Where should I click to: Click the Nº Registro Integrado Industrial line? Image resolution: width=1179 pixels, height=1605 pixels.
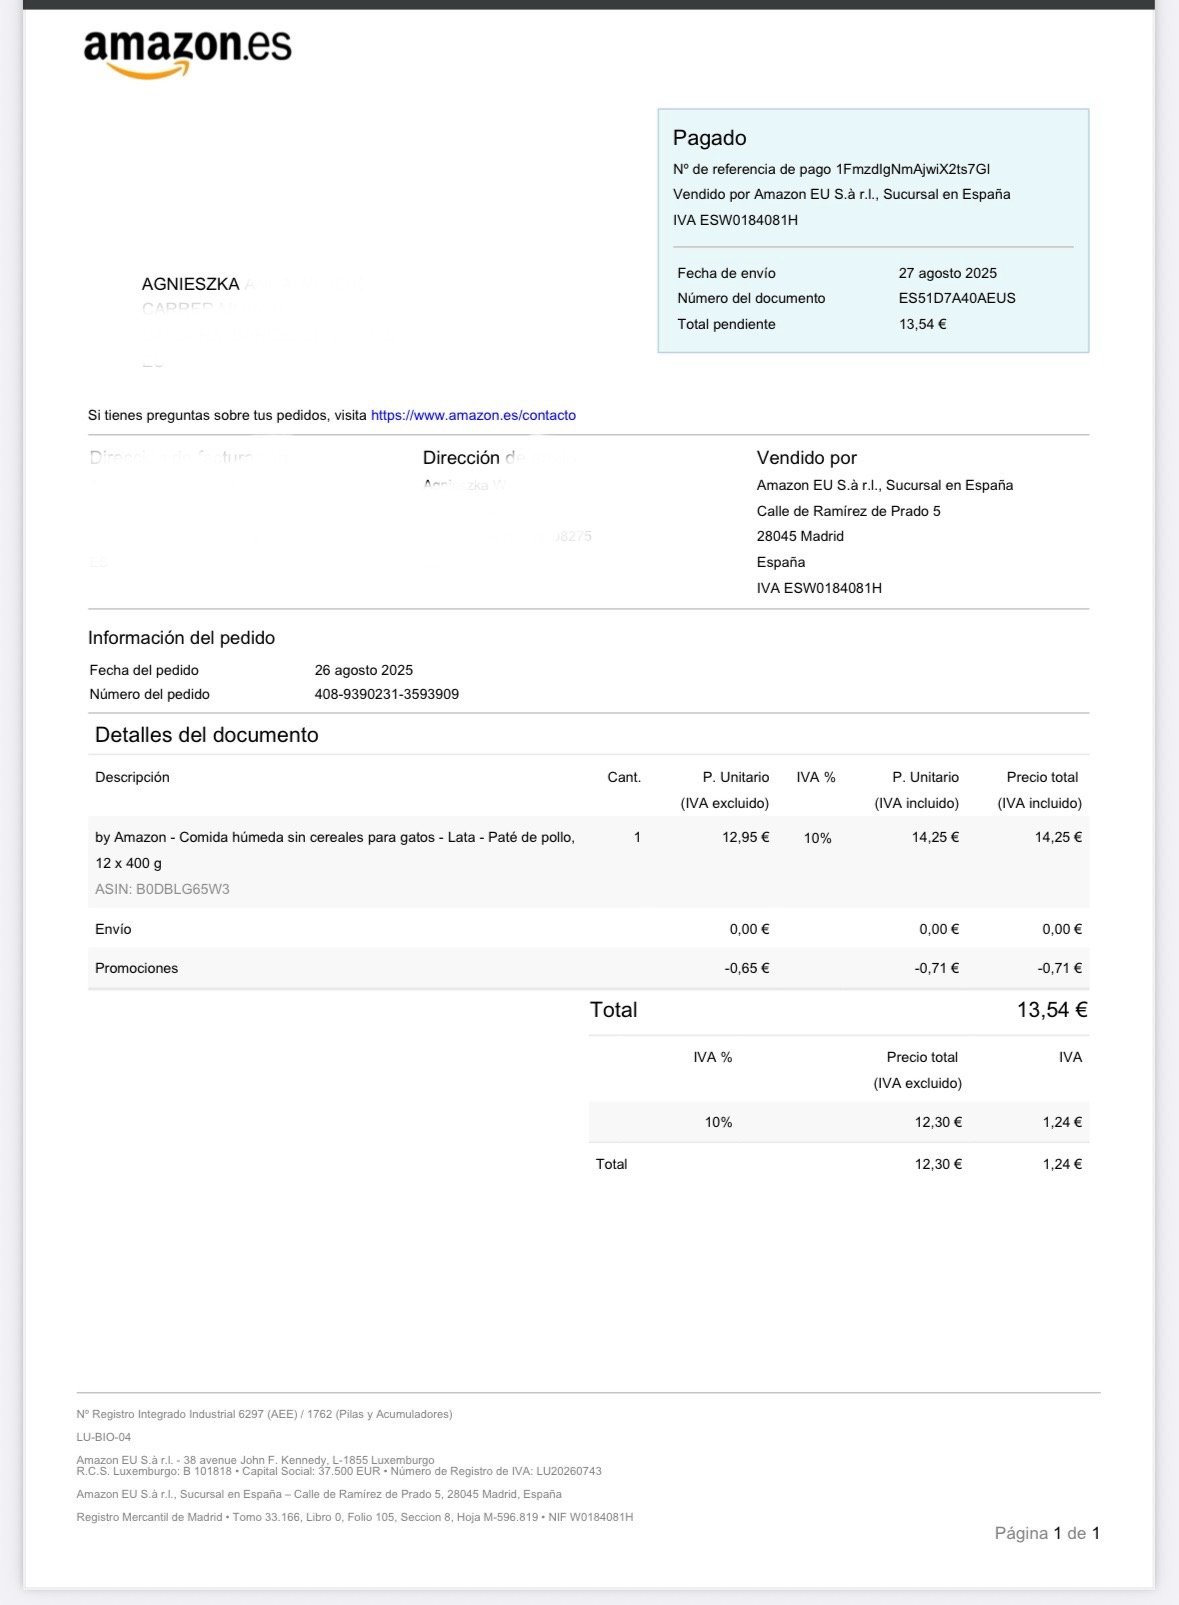(x=264, y=1414)
